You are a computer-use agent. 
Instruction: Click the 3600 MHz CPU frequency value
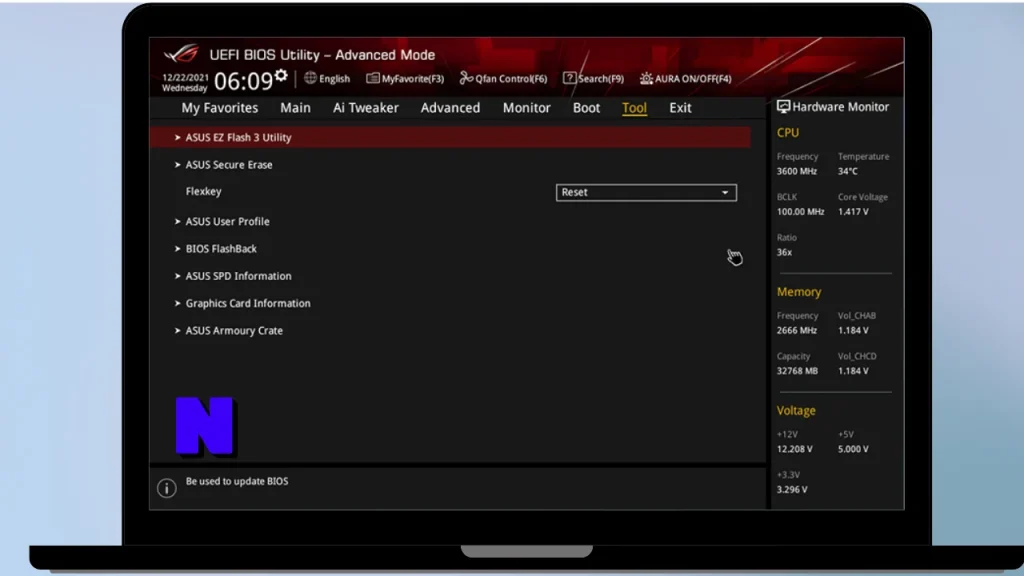(797, 171)
